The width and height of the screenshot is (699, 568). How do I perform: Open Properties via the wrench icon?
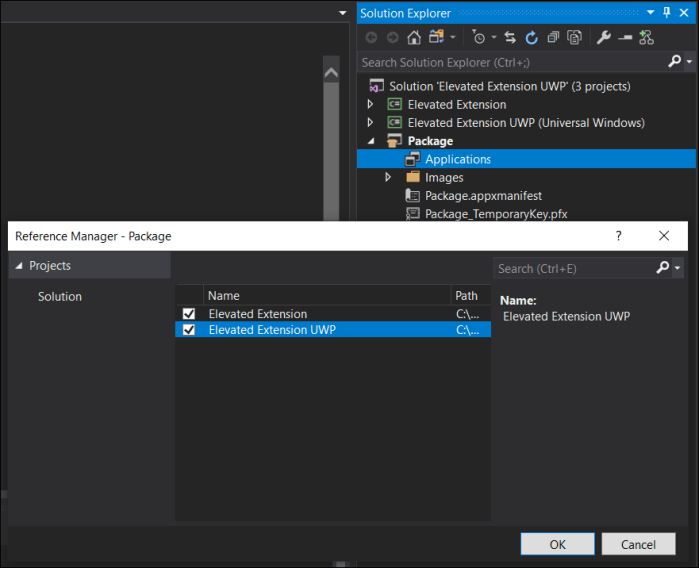click(603, 37)
